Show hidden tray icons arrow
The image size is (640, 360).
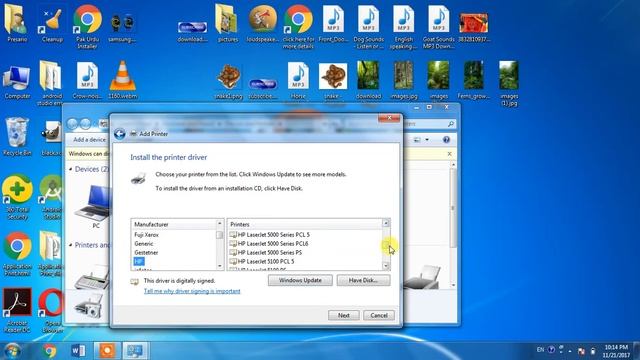(x=570, y=351)
